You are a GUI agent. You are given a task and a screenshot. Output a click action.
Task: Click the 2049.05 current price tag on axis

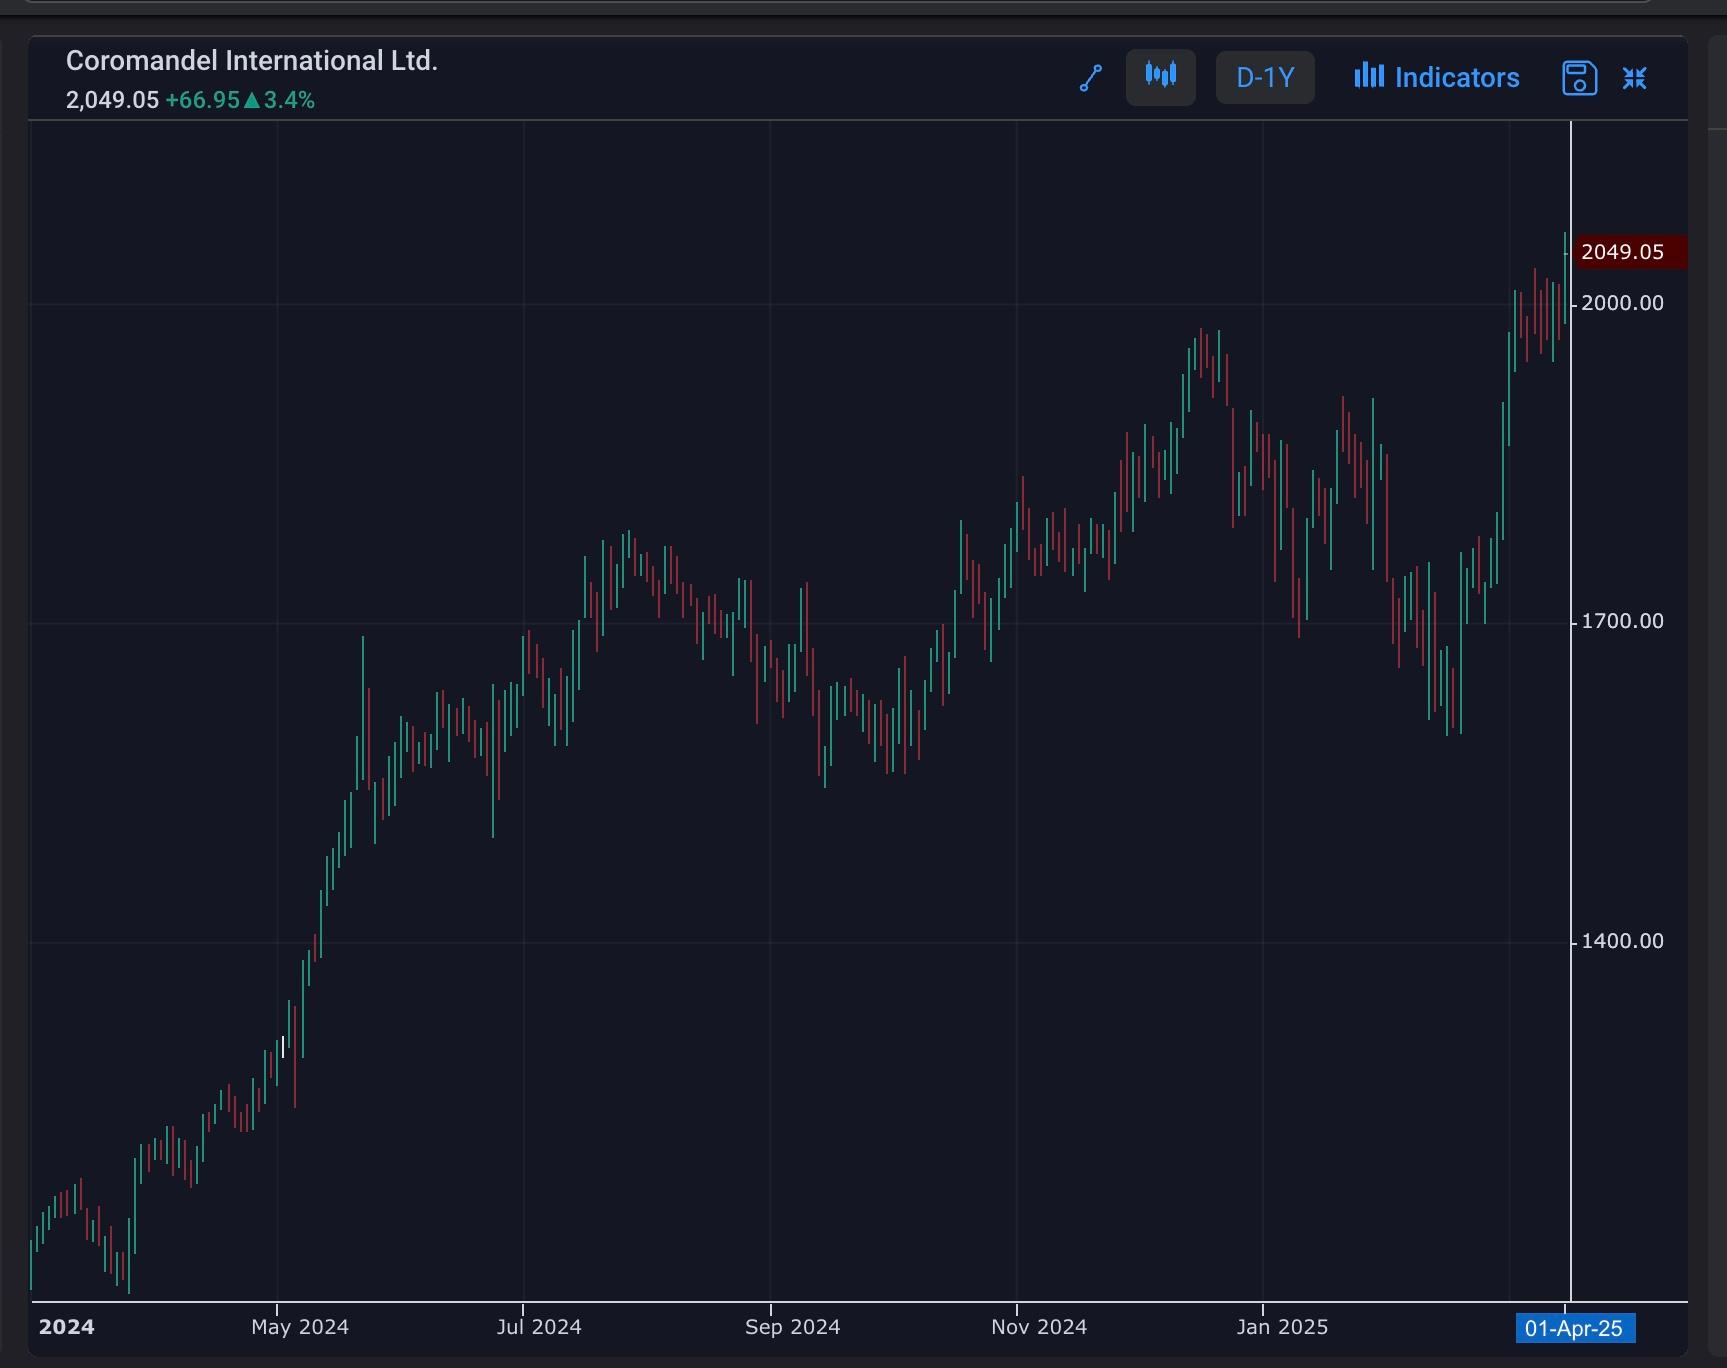coord(1630,252)
